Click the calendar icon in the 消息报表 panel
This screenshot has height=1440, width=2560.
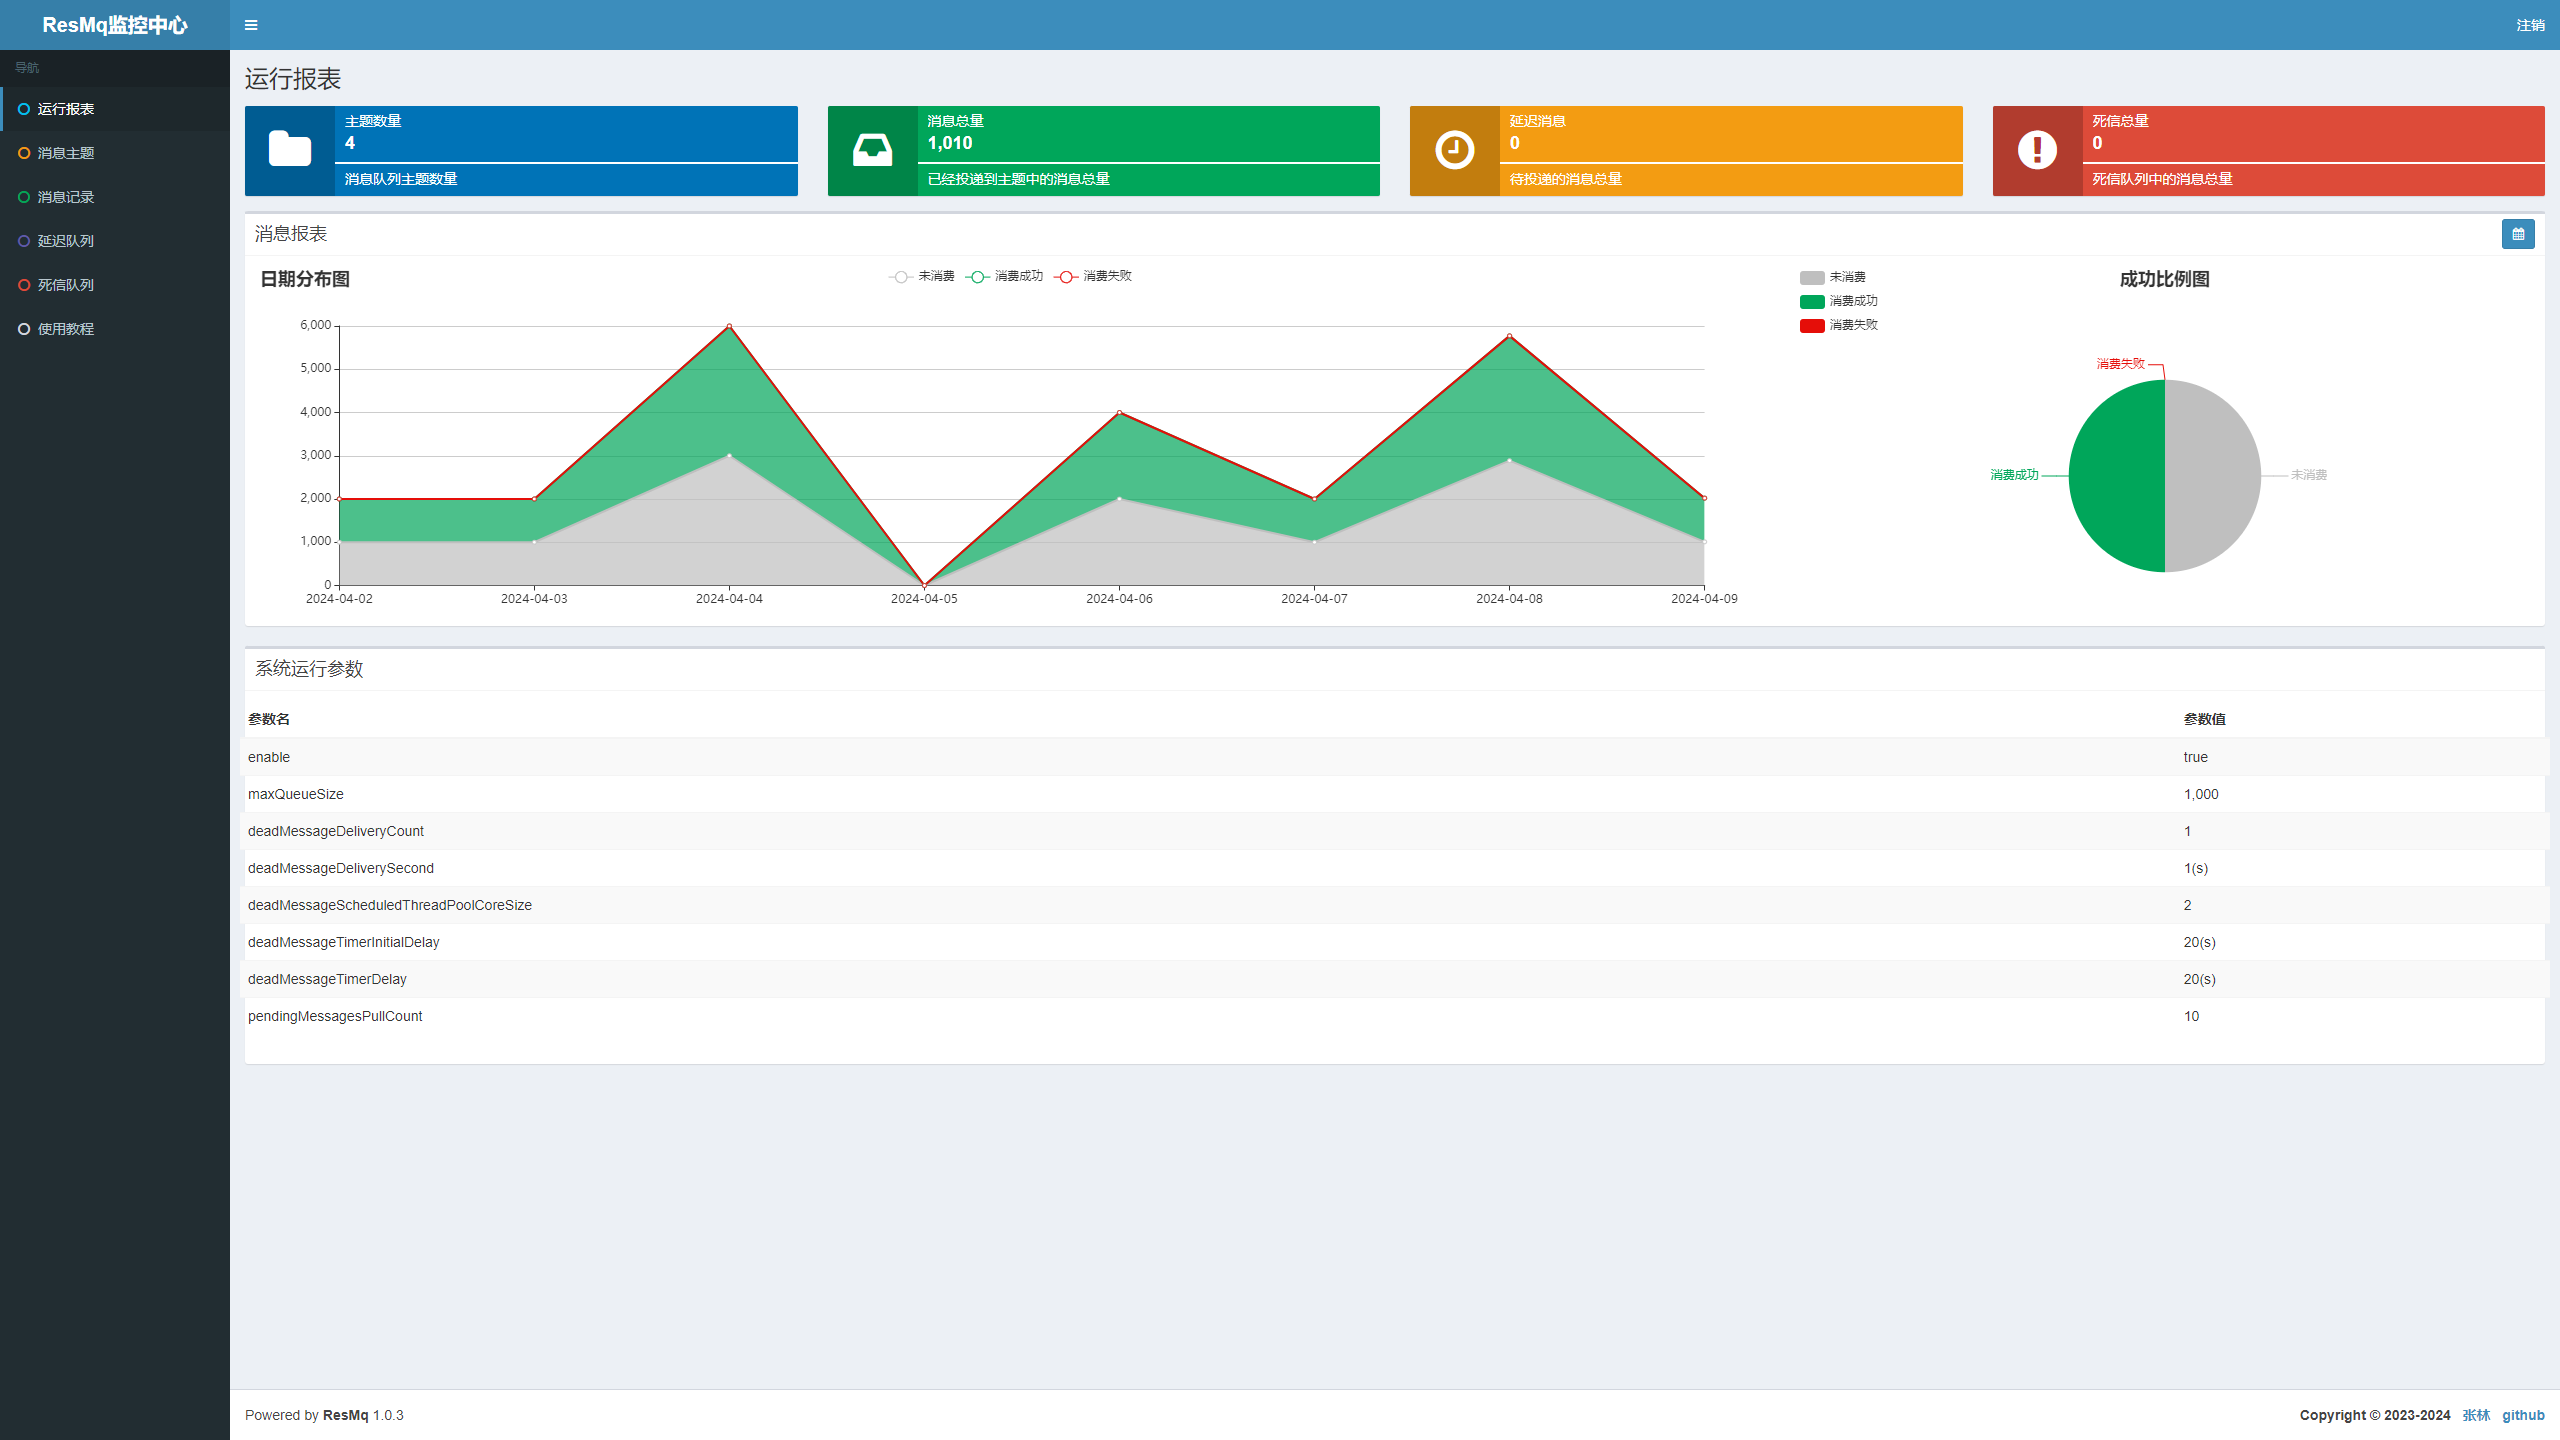click(2517, 234)
